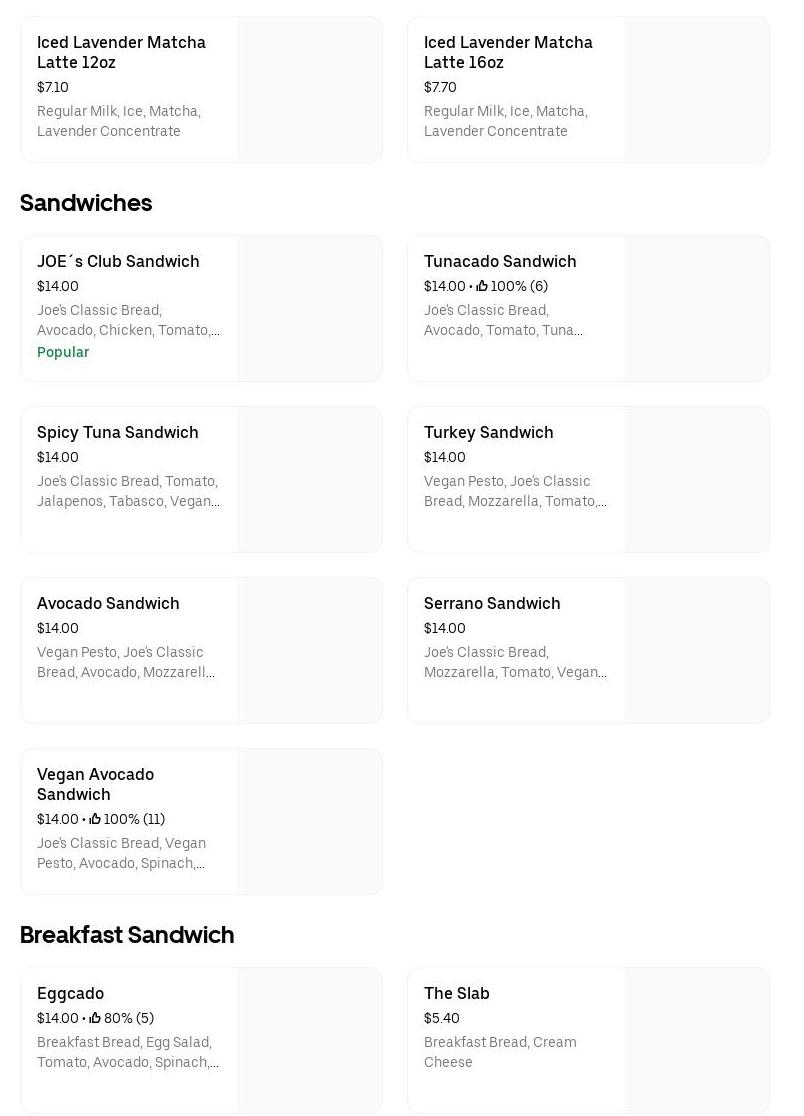Click the Eggcado image placeholder

point(309,1040)
